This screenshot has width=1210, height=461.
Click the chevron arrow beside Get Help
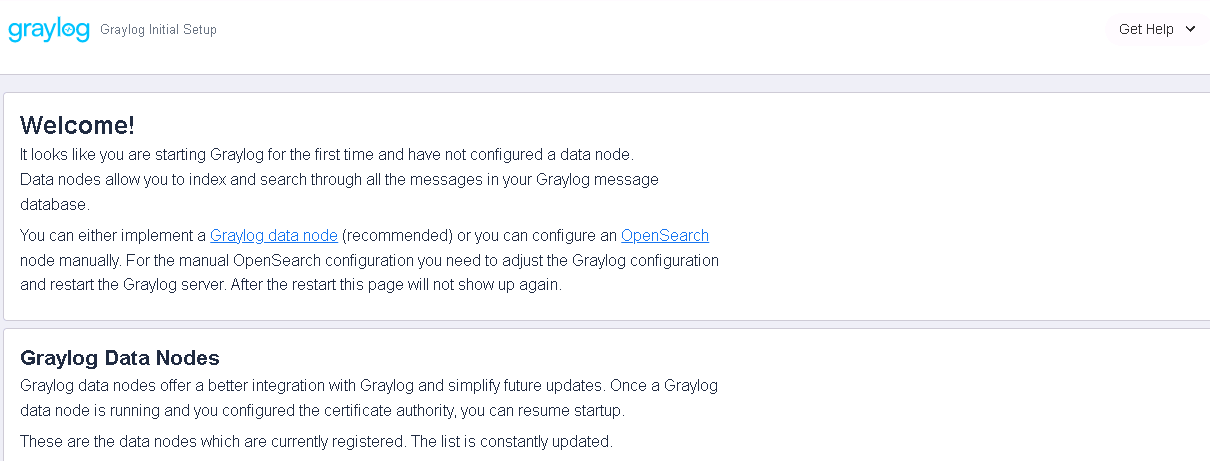[1190, 29]
